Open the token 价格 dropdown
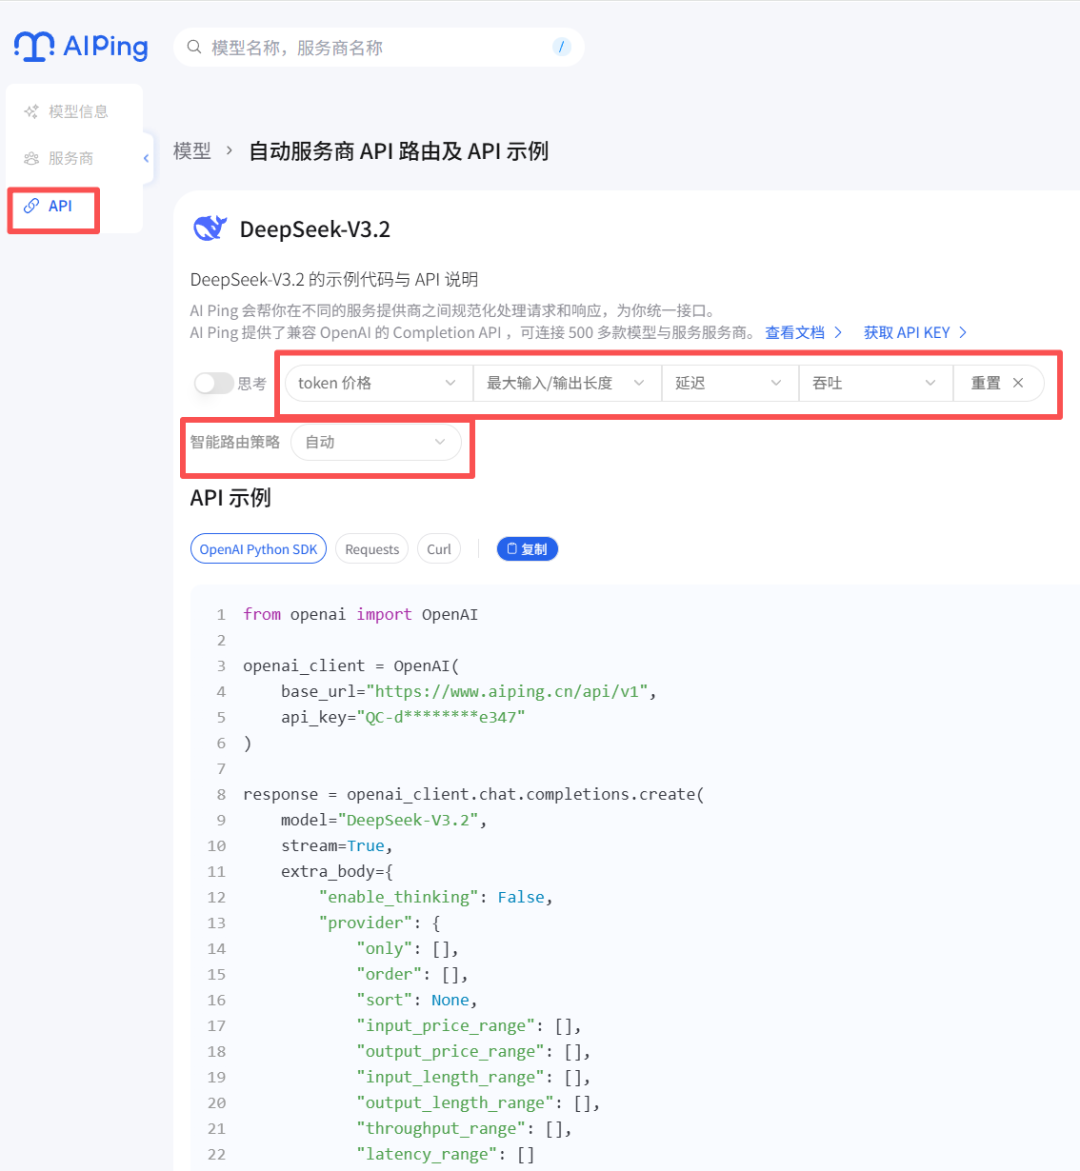1080x1171 pixels. tap(379, 383)
